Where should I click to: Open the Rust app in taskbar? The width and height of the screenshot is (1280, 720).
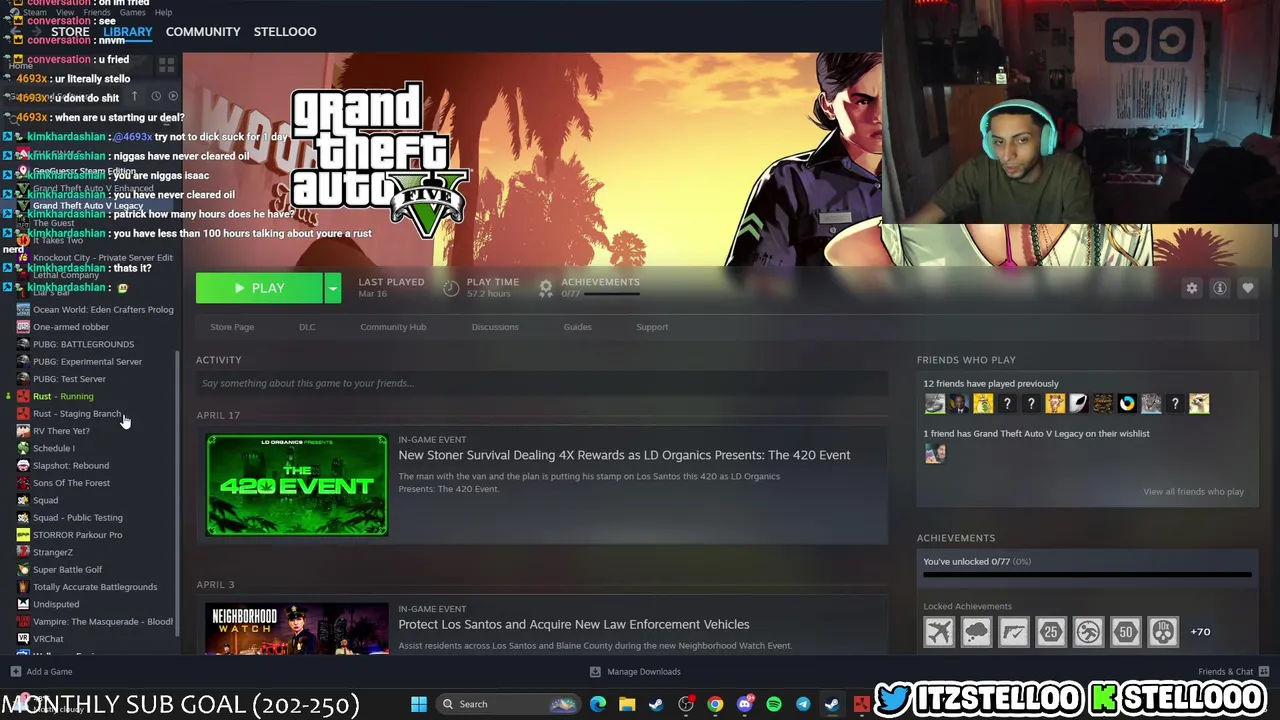(x=862, y=704)
